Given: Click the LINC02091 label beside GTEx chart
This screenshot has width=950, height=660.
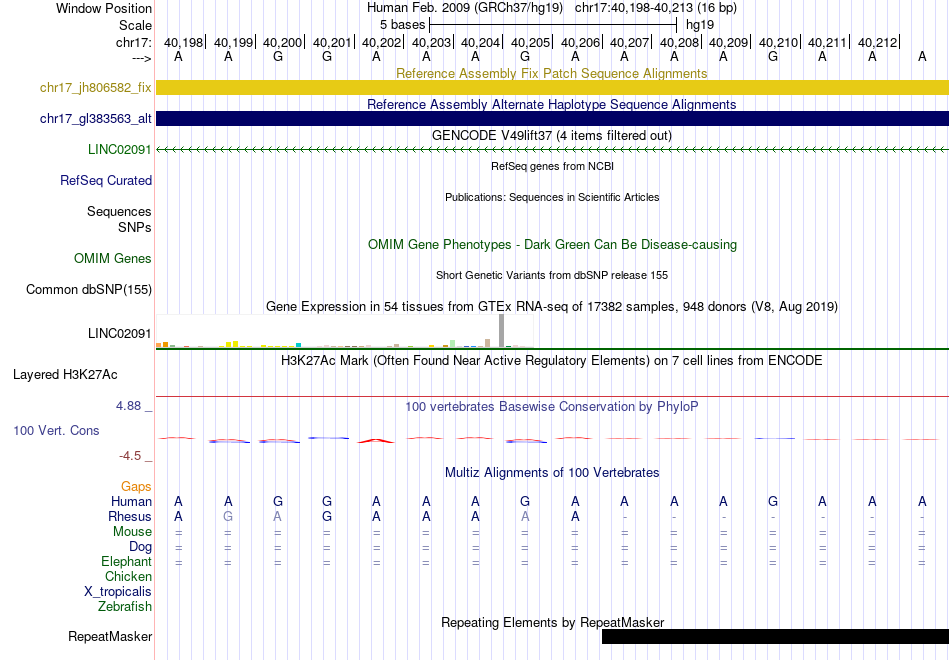Looking at the screenshot, I should pos(119,333).
